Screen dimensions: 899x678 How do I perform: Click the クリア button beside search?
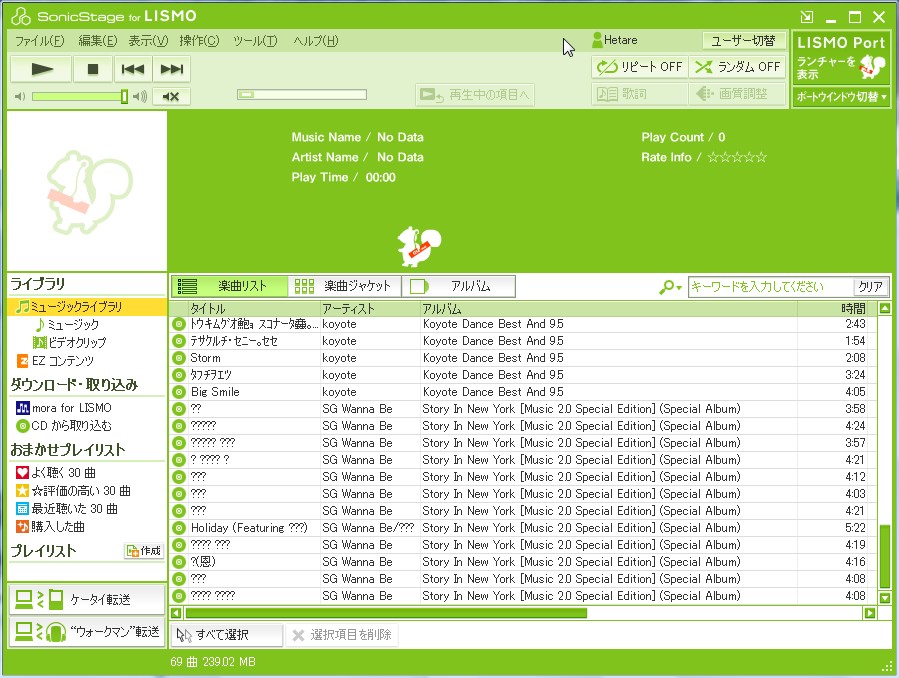coord(870,287)
